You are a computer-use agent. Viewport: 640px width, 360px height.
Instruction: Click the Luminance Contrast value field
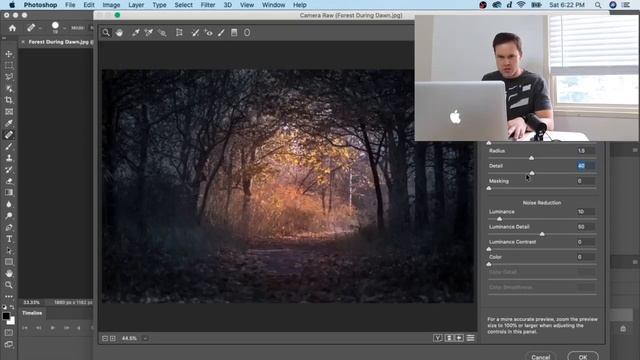pos(585,242)
